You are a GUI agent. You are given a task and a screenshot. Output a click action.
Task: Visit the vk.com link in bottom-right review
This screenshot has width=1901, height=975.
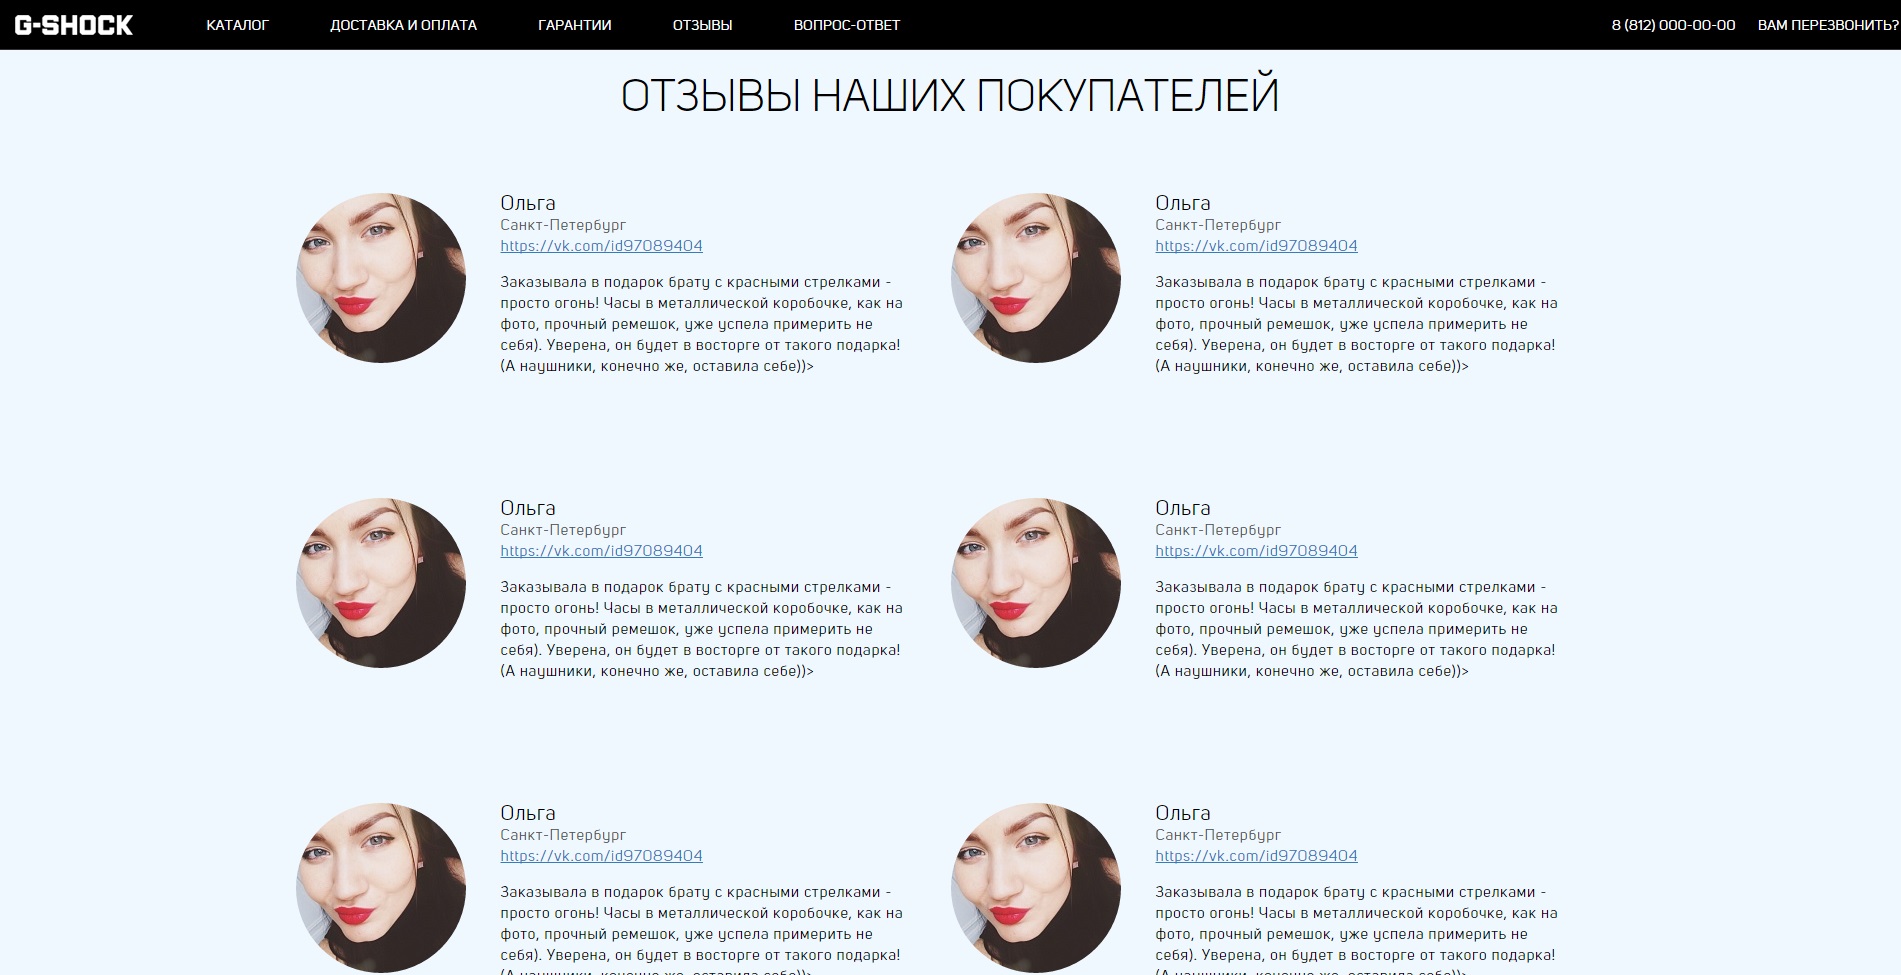[1256, 856]
